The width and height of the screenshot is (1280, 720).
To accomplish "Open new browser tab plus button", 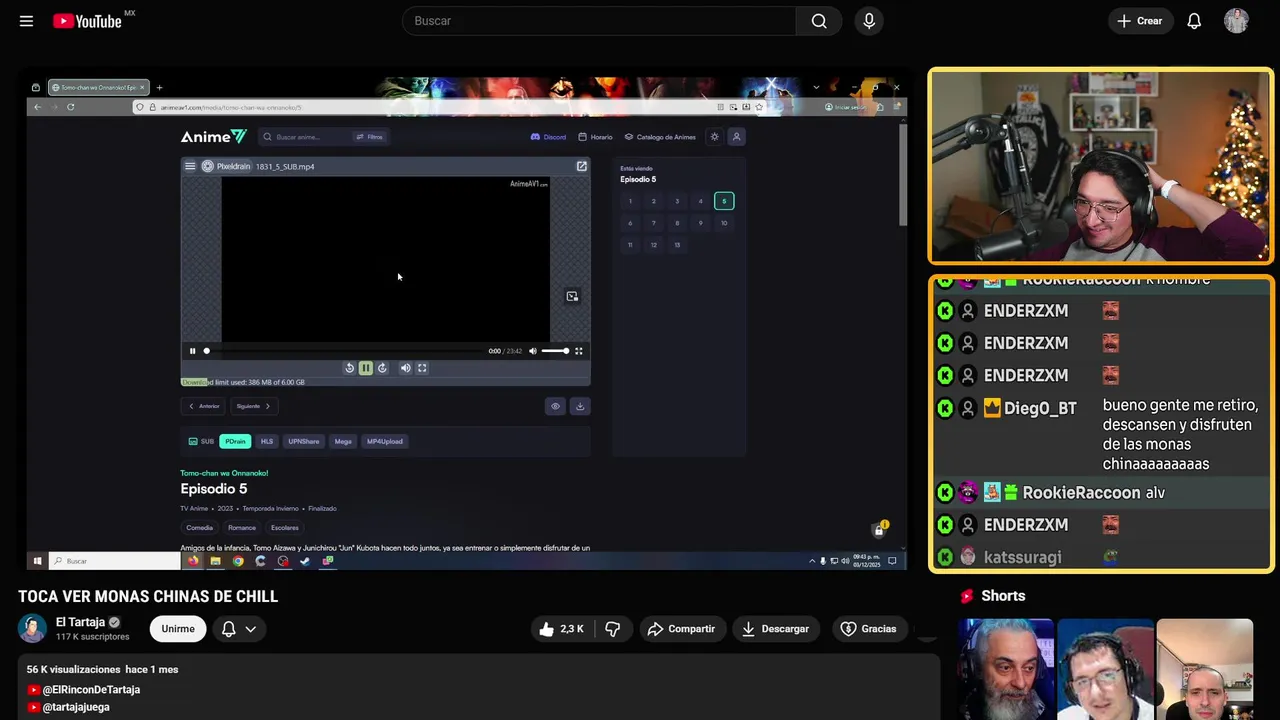I will [x=159, y=87].
